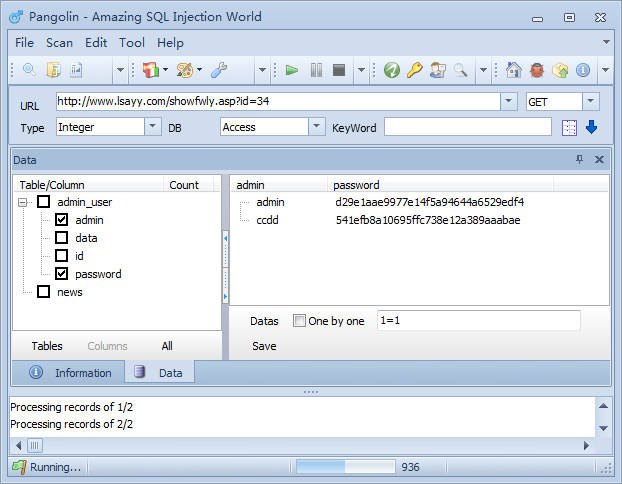This screenshot has width=622, height=484.
Task: Click the All button
Action: click(x=167, y=346)
